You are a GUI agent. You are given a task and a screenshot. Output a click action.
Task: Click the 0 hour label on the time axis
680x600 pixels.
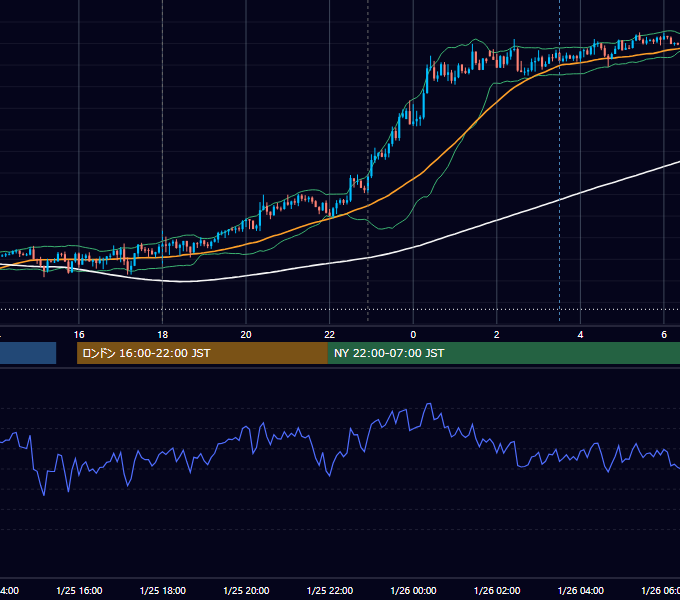(x=413, y=335)
